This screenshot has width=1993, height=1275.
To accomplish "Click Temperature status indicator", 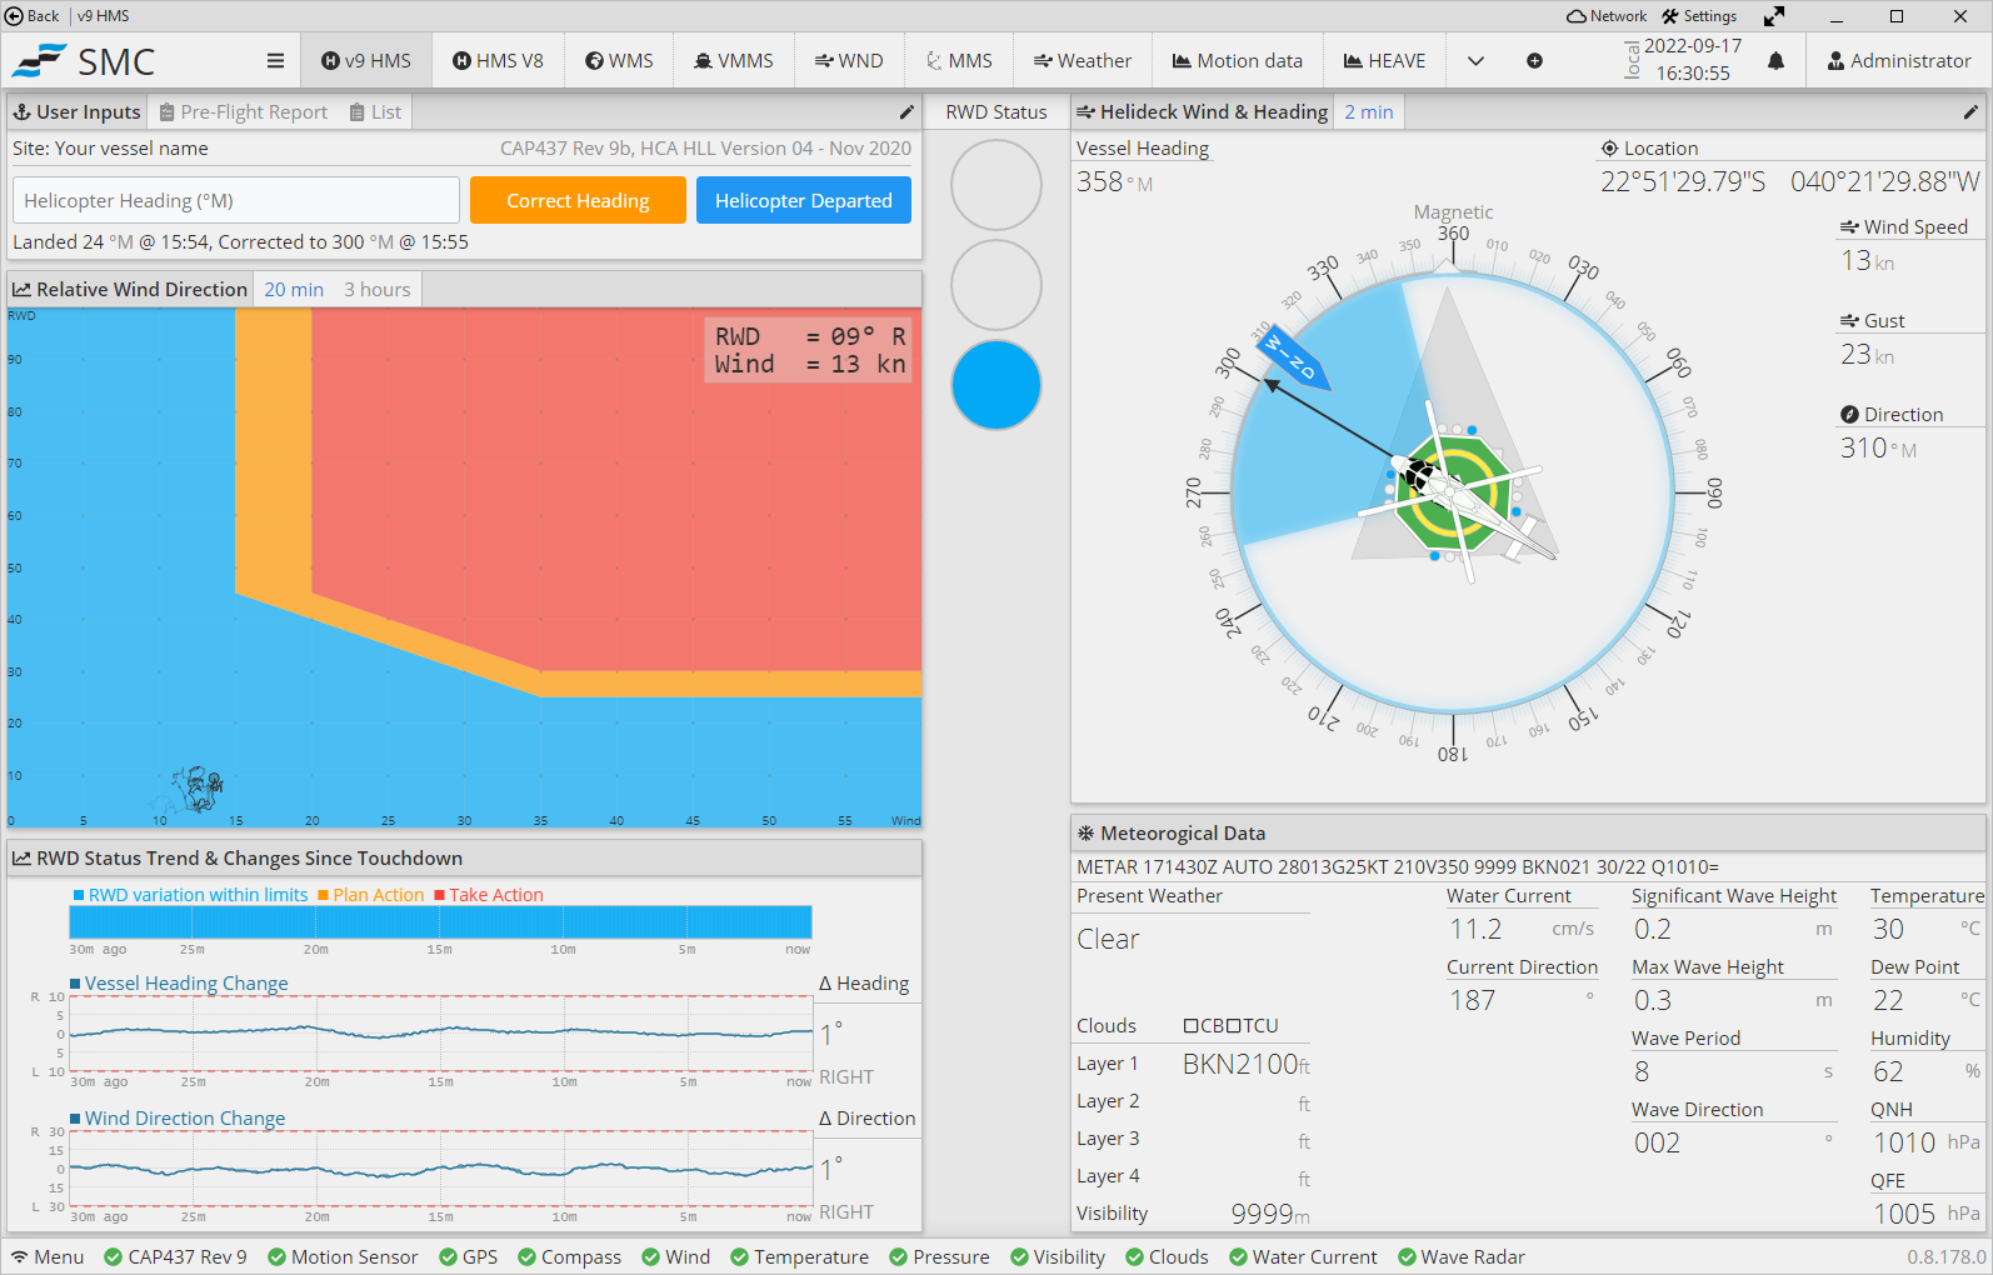I will [799, 1257].
